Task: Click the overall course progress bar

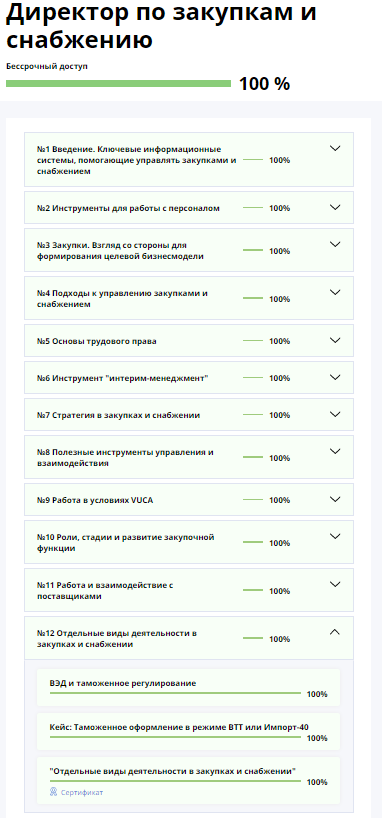Action: [x=118, y=83]
